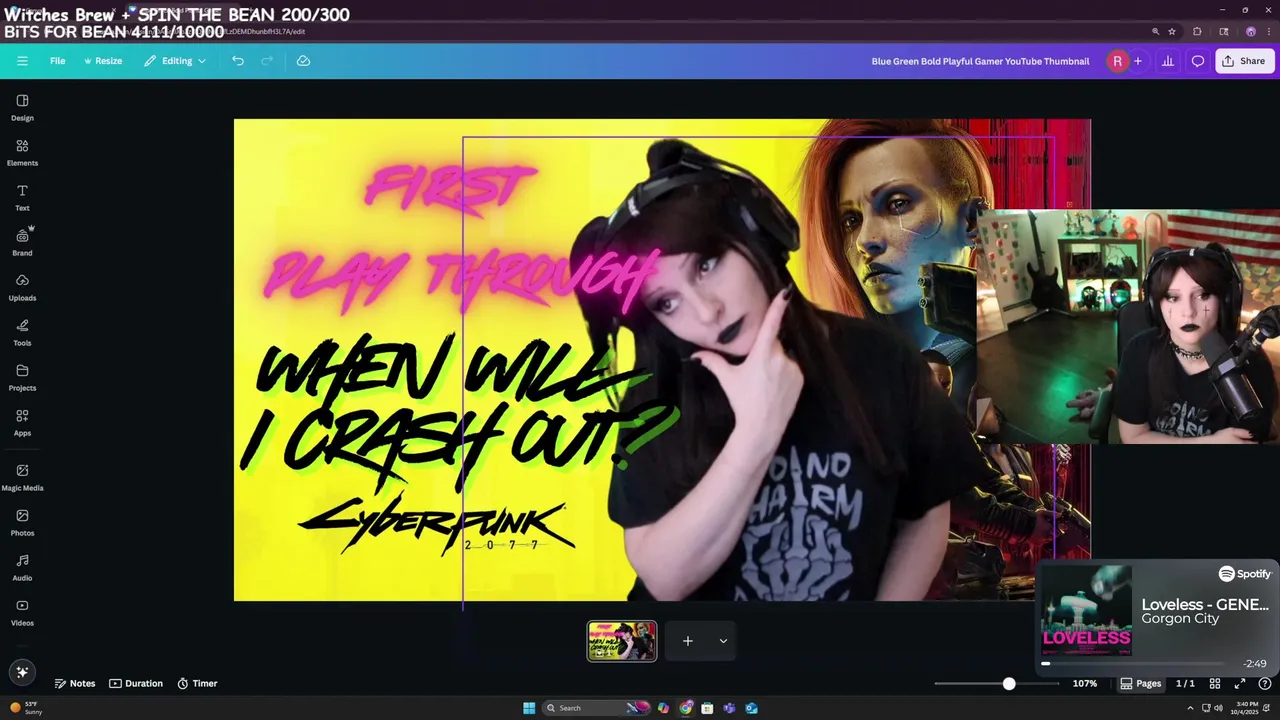Open the Resize menu
Image resolution: width=1280 pixels, height=720 pixels.
point(103,61)
